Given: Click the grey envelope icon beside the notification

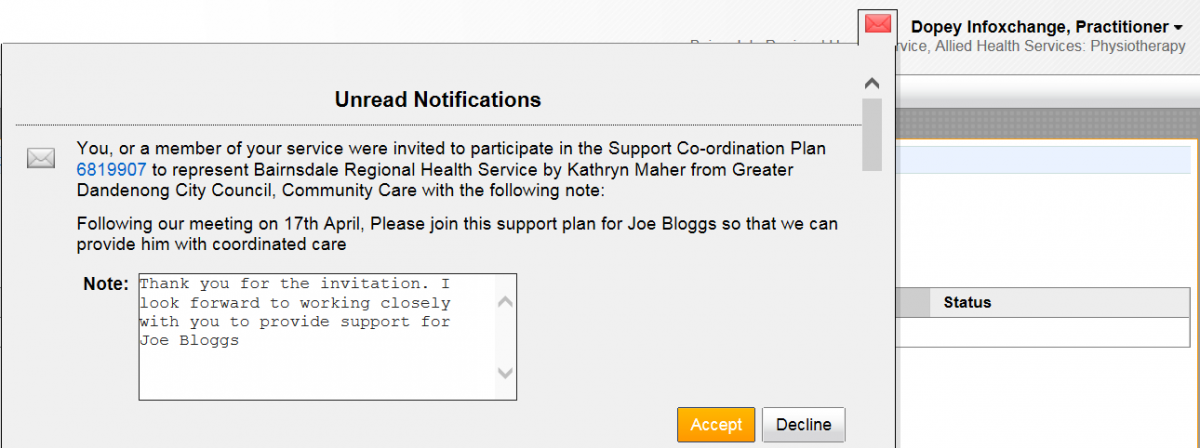Looking at the screenshot, I should [x=41, y=158].
